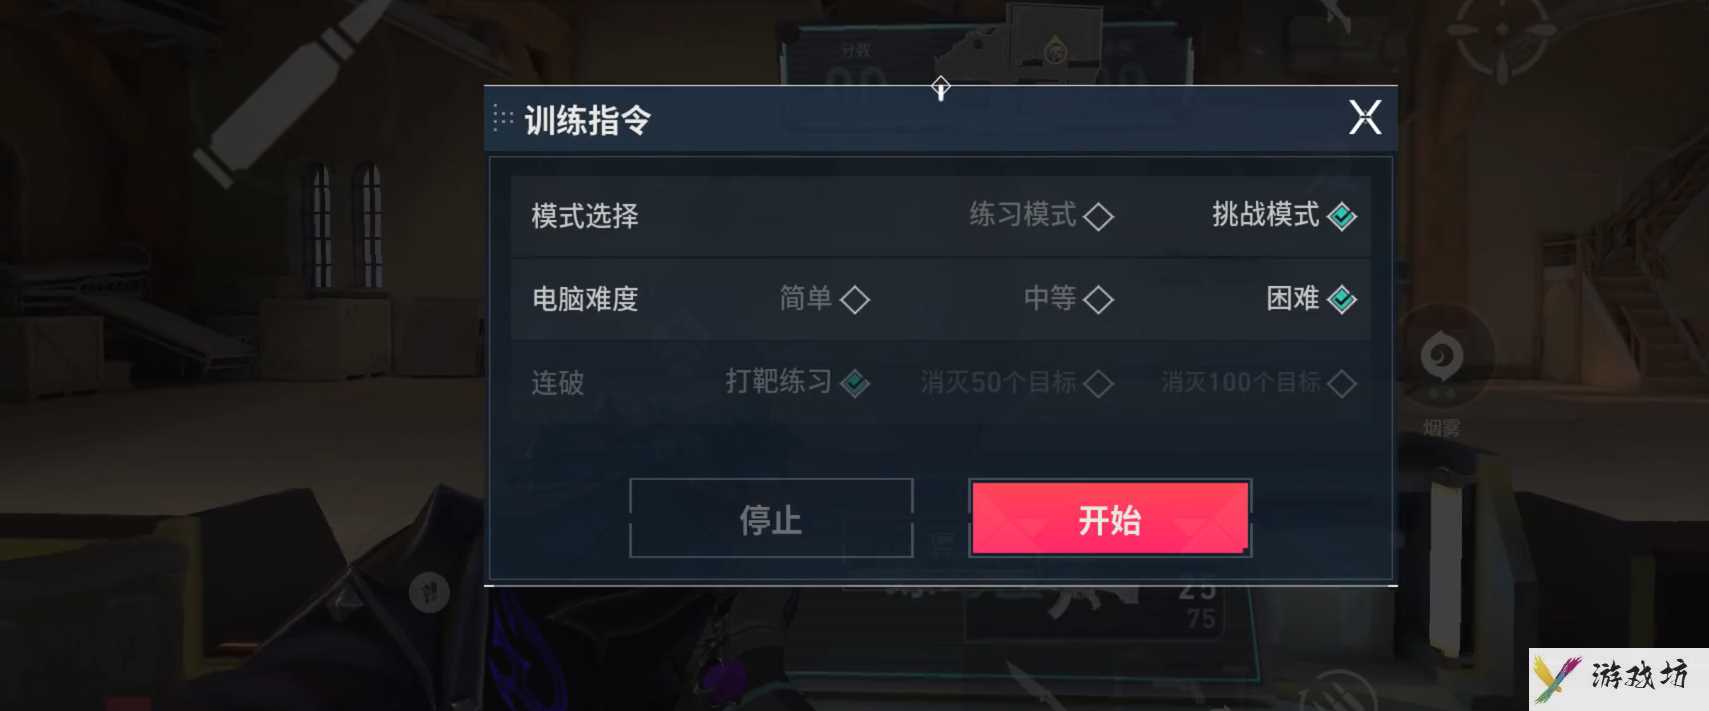Screen dimensions: 1709x711
Task: Set 电脑难度 to 困难
Action: click(1311, 299)
